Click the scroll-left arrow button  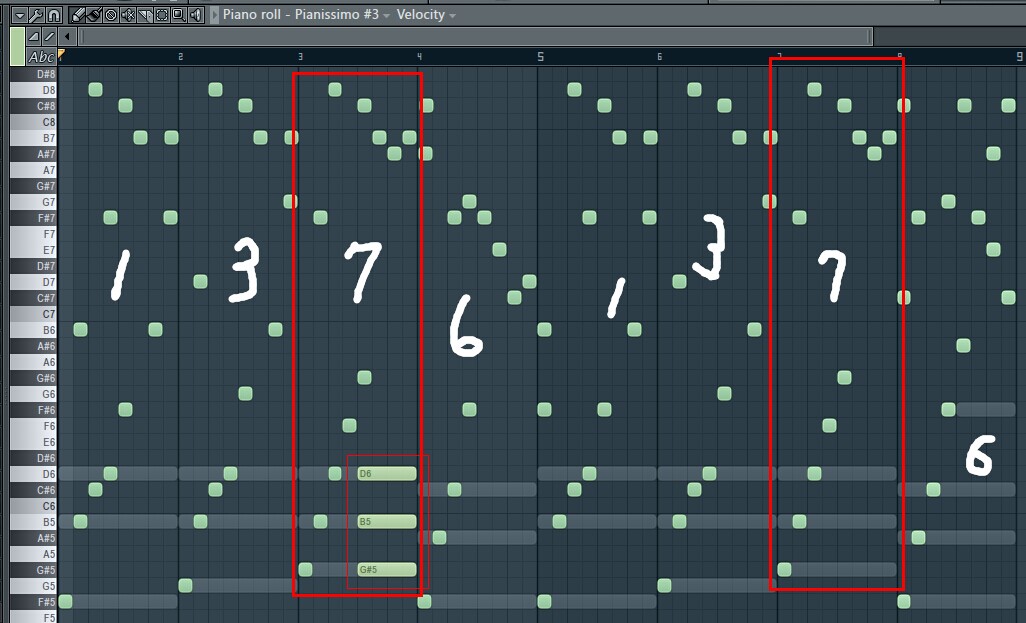(x=67, y=36)
